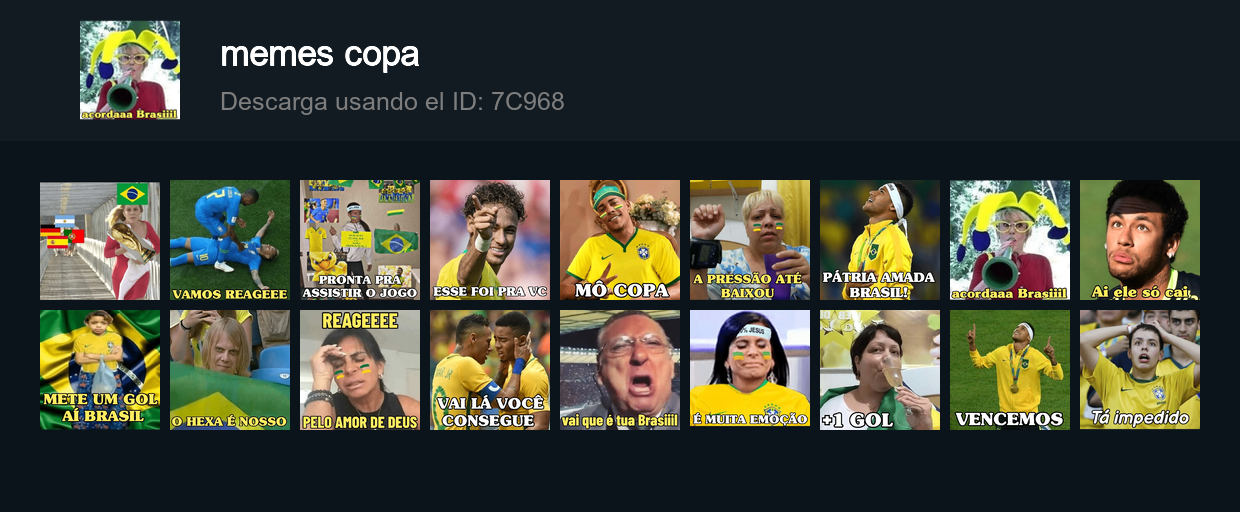The height and width of the screenshot is (512, 1240).
Task: Select the "+1 GOL" sticker
Action: [x=880, y=370]
